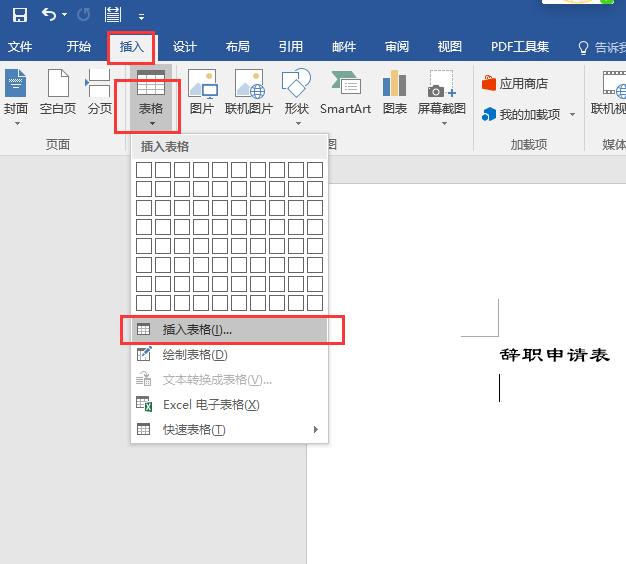Screen dimensions: 626x564
Task: Click the 分页 page break icon
Action: pos(99,83)
